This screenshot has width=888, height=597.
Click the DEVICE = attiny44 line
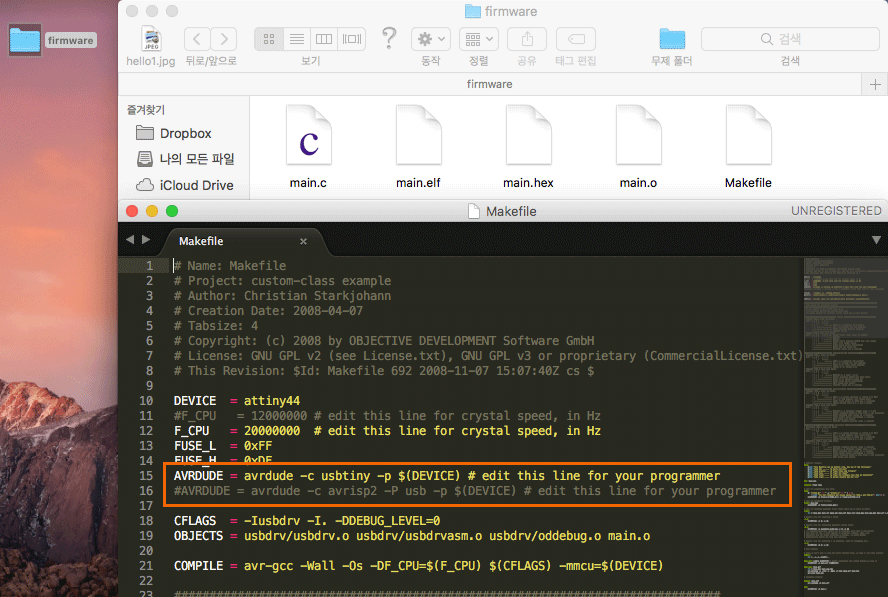(237, 401)
